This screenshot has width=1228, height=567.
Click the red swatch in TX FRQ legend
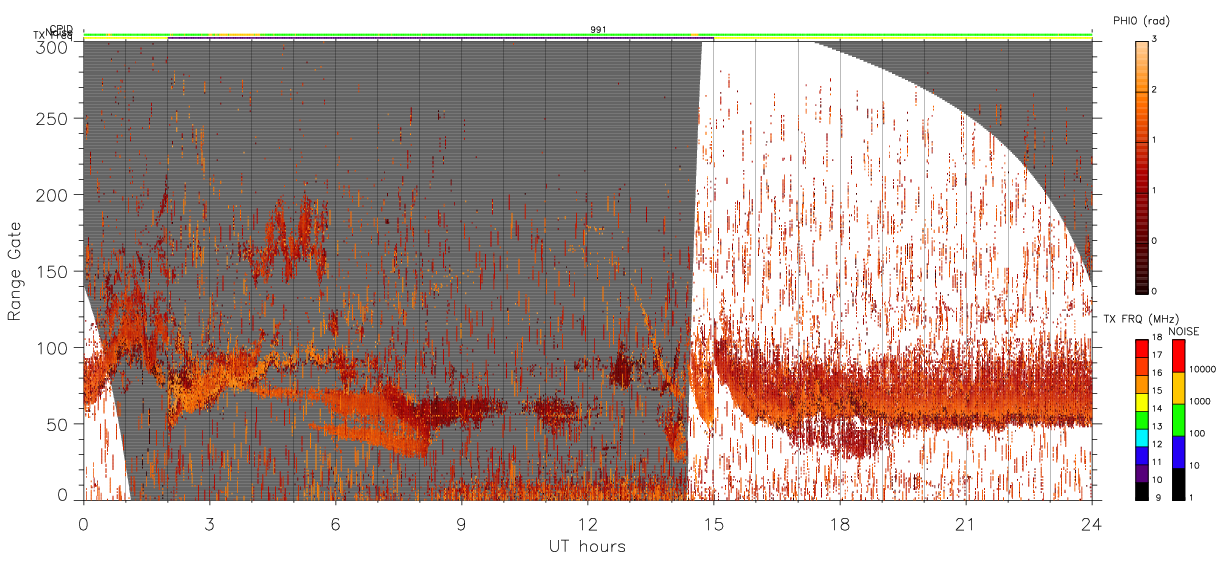pos(1142,349)
